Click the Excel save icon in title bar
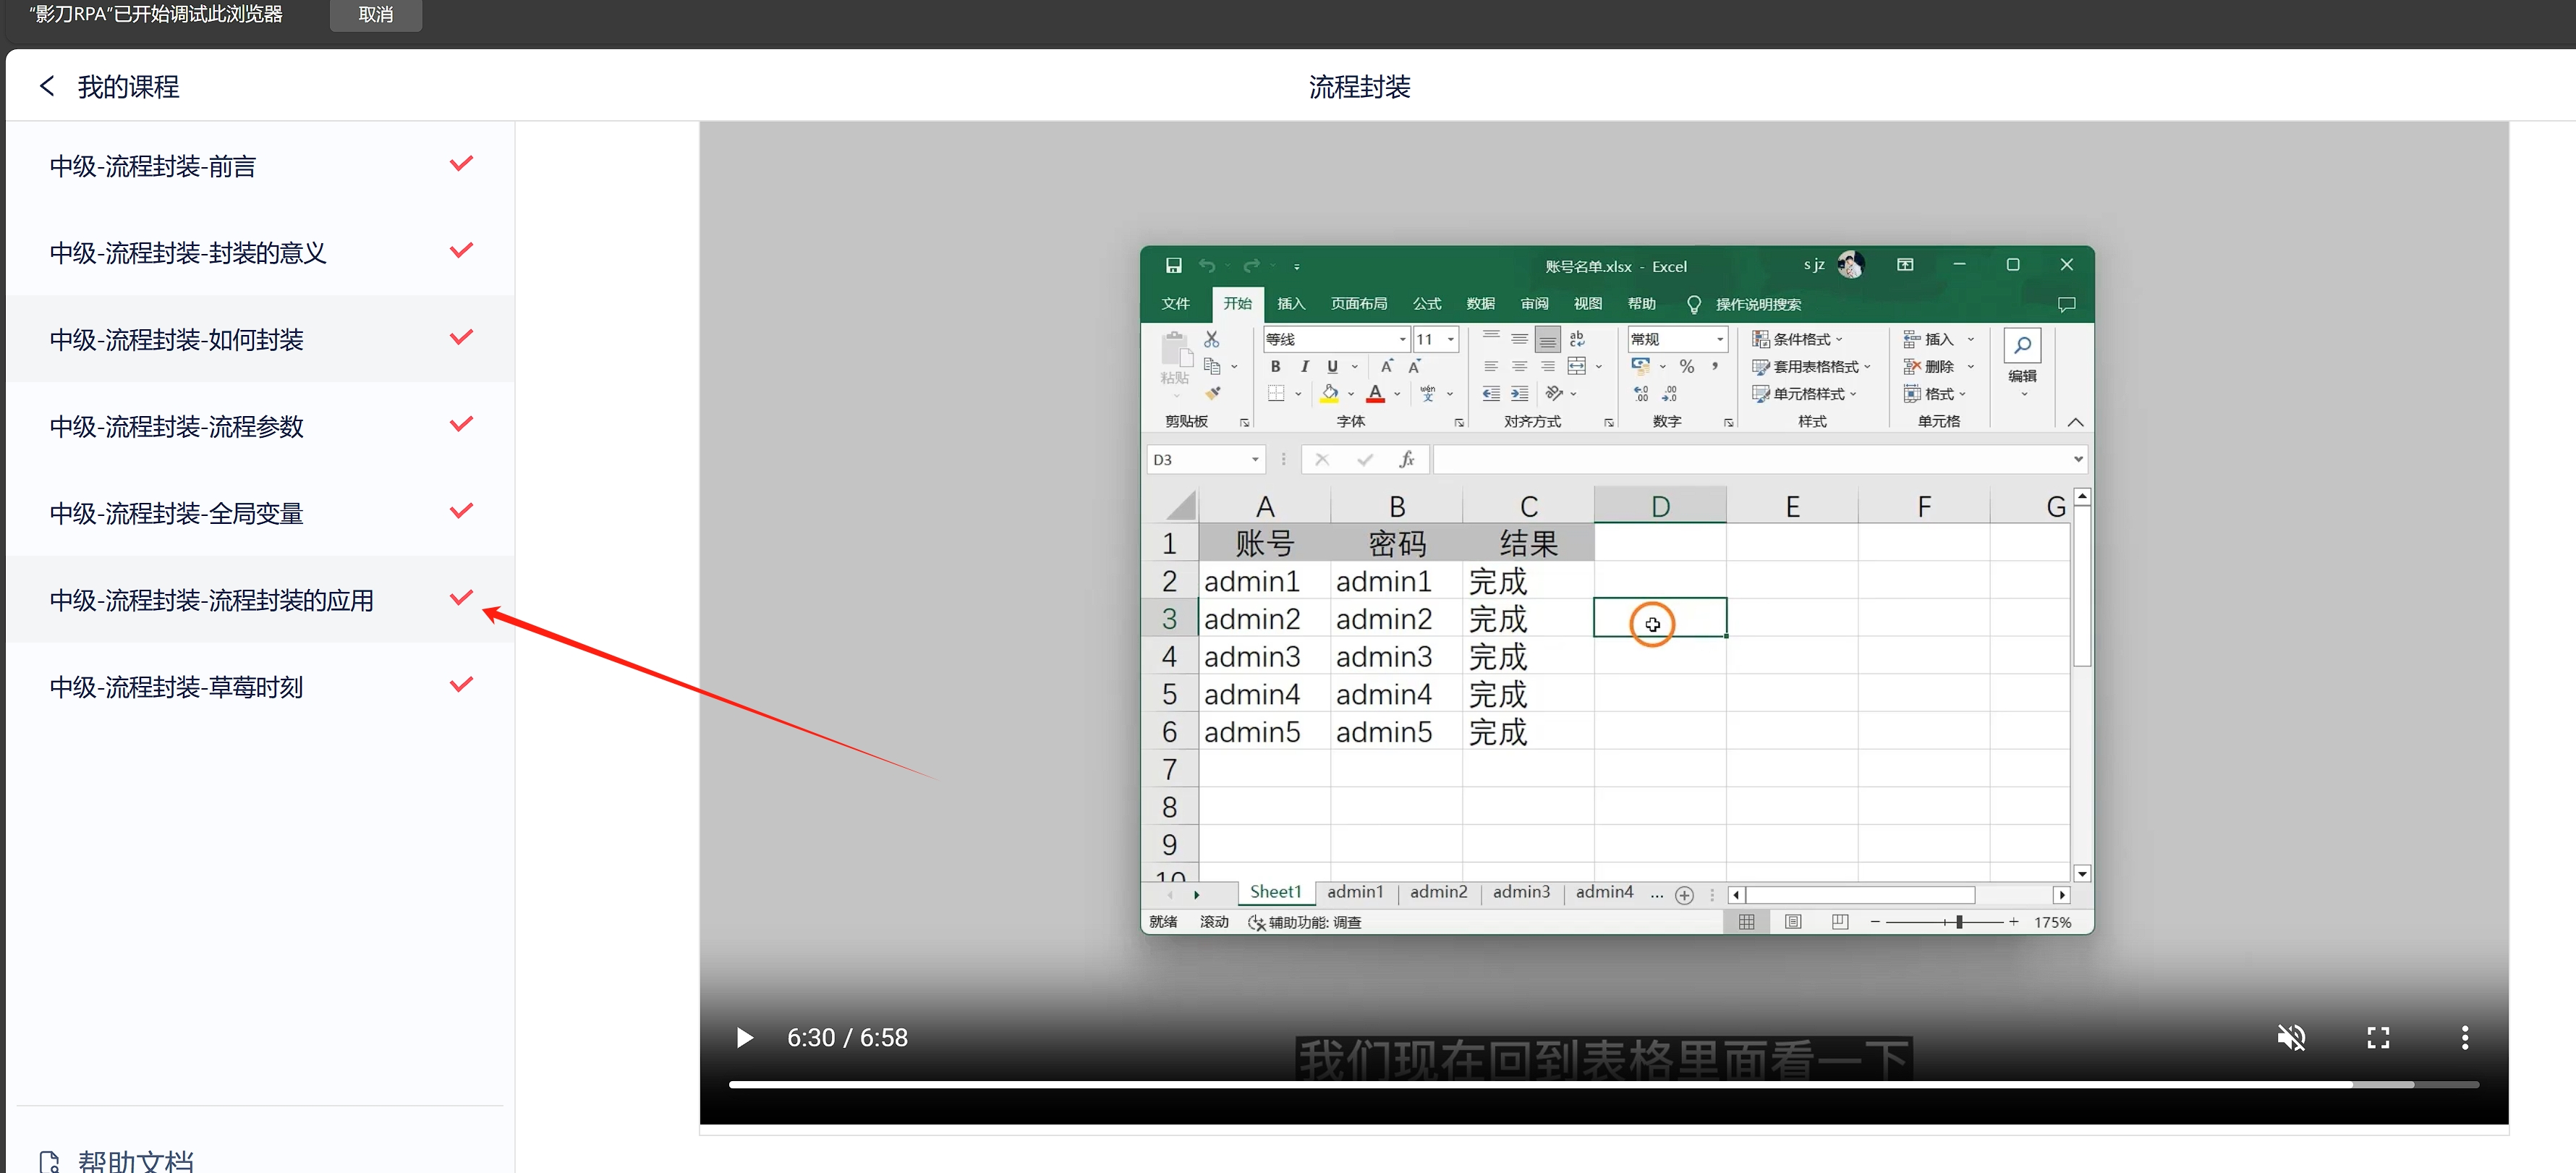This screenshot has height=1173, width=2576. click(x=1173, y=266)
